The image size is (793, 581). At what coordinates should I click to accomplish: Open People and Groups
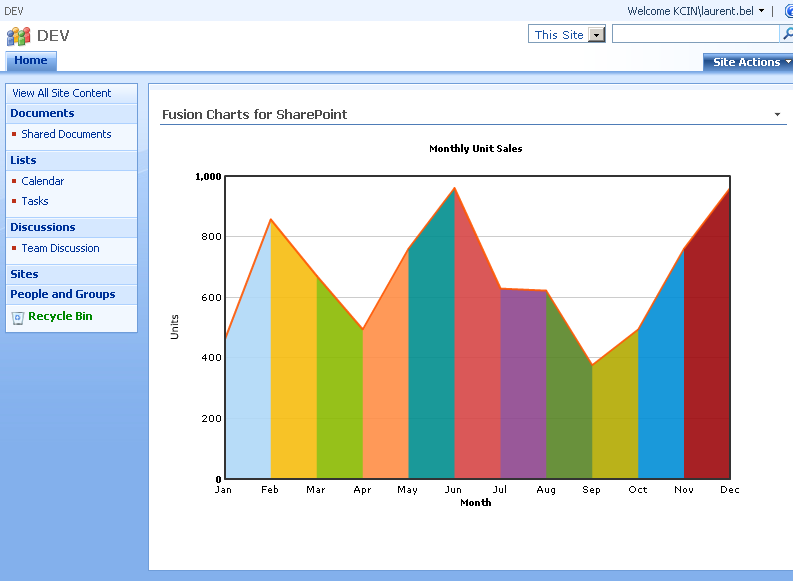click(x=63, y=294)
